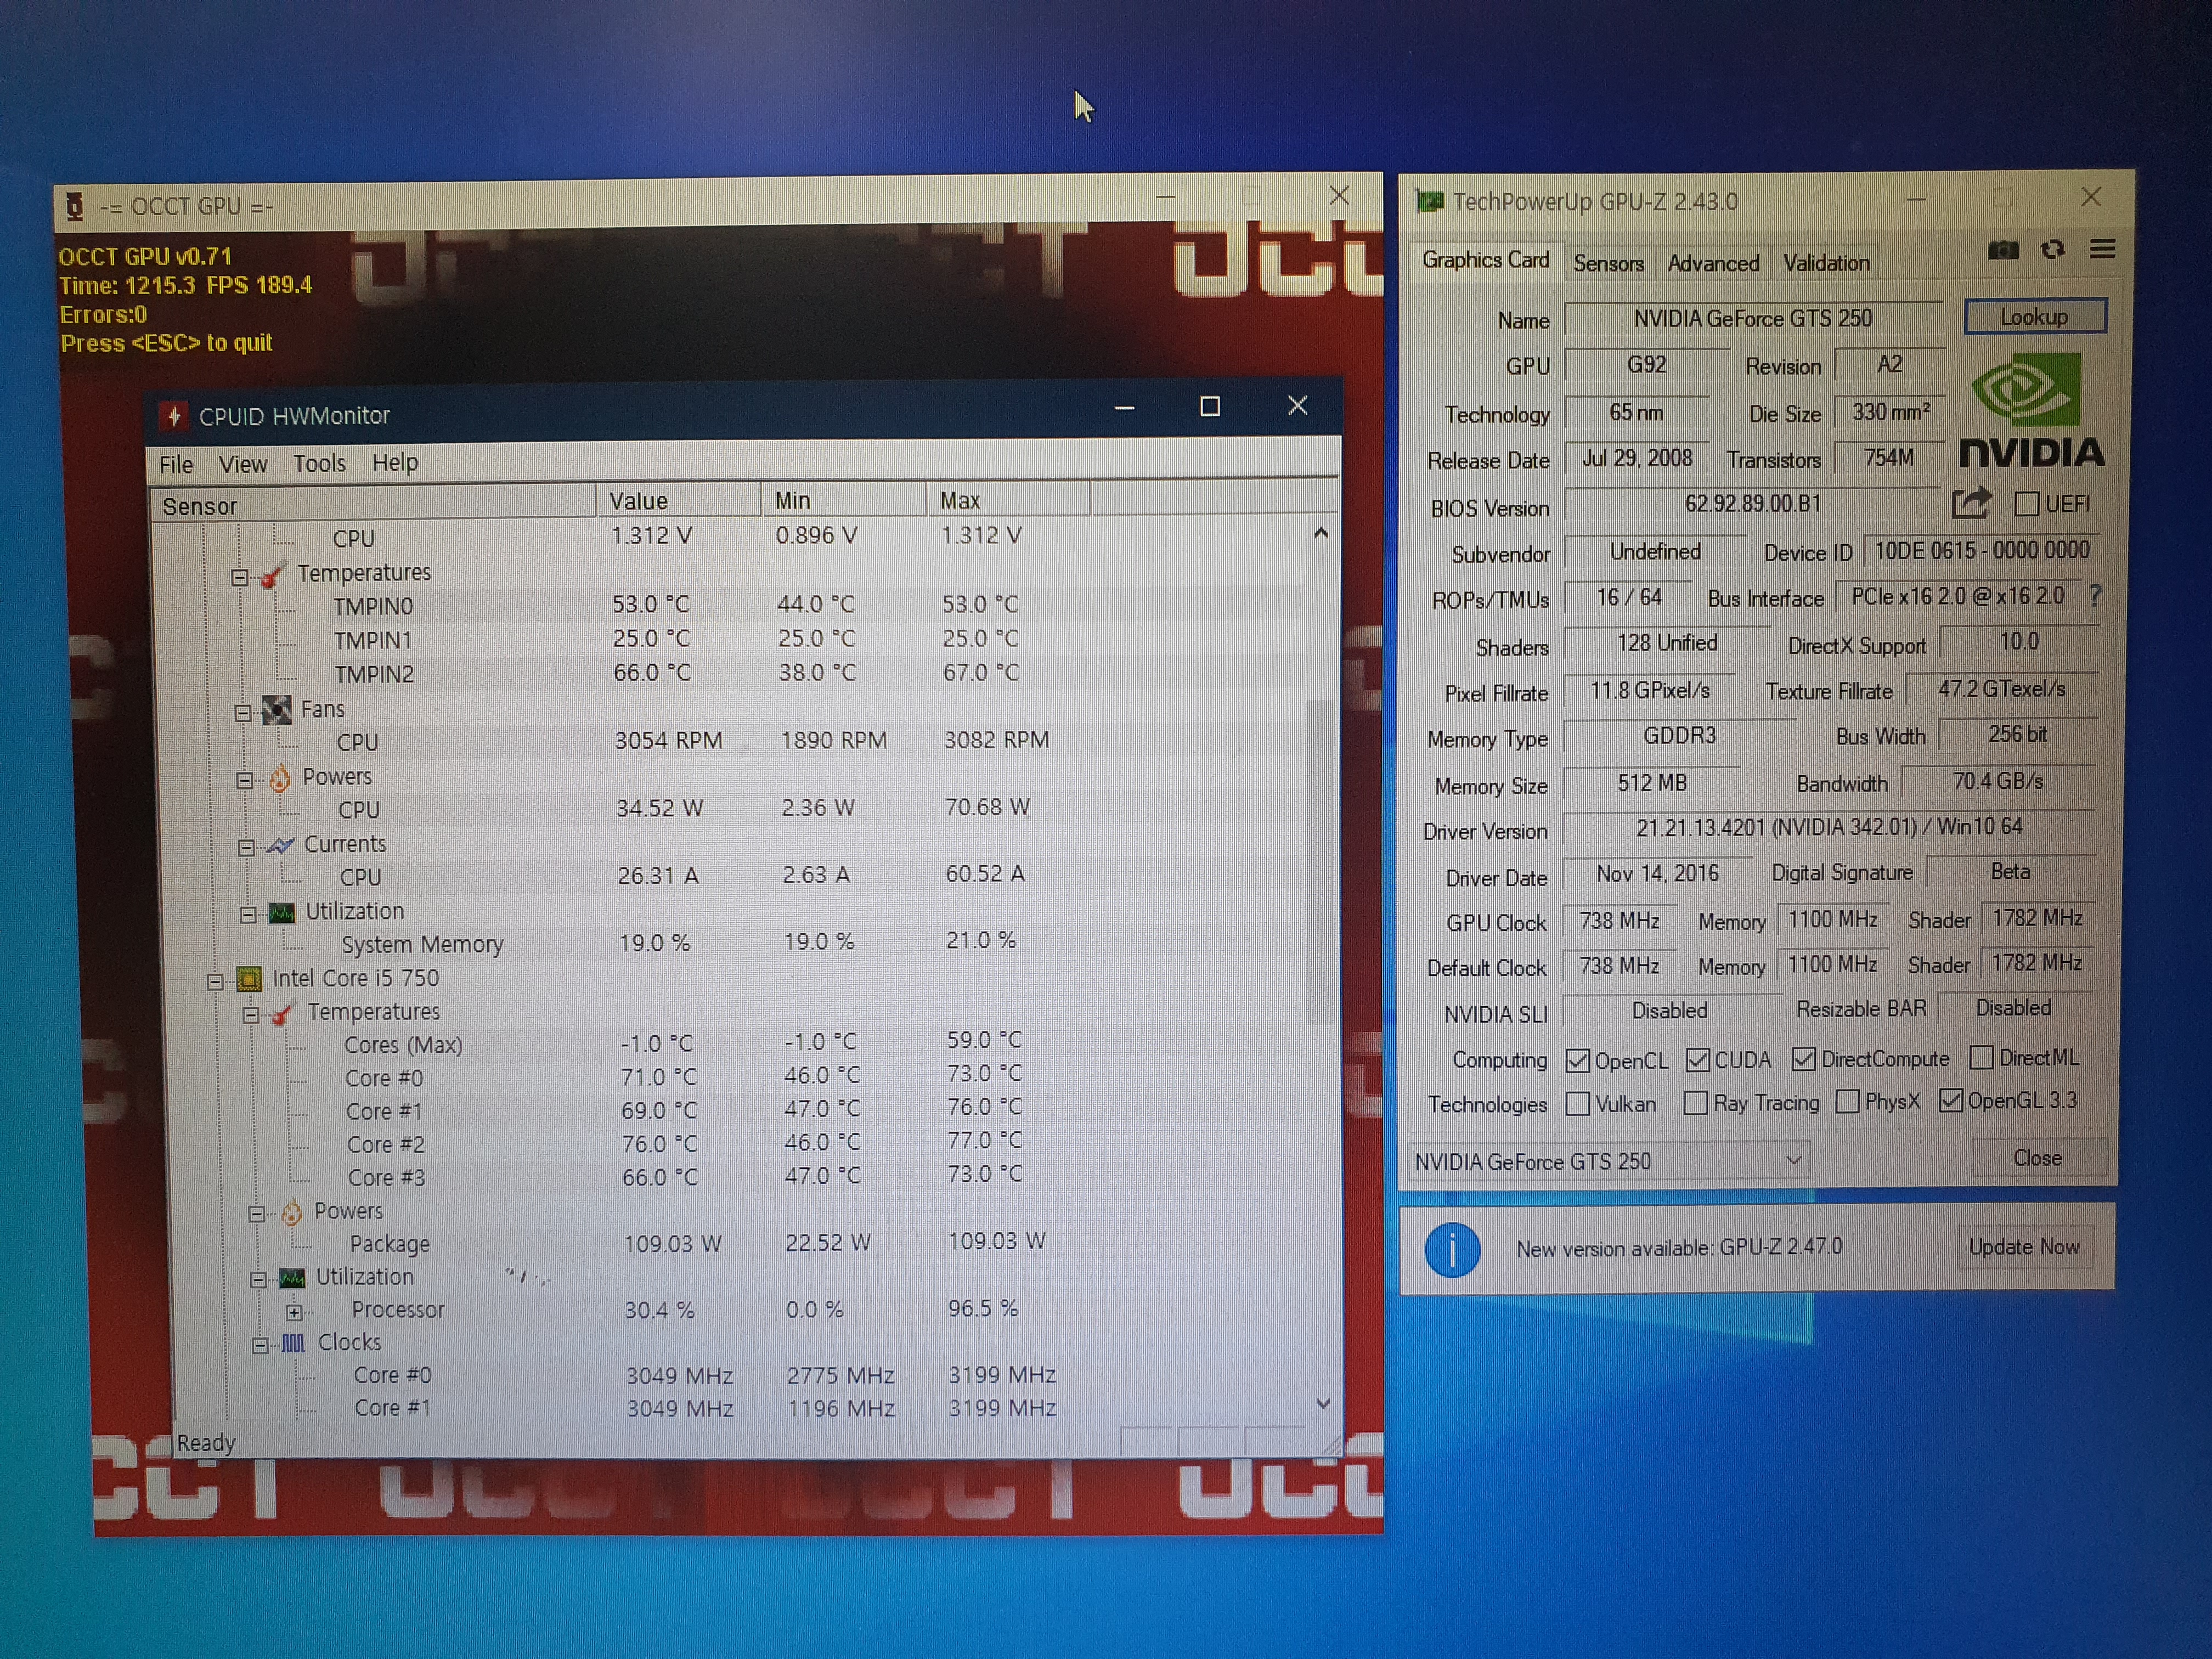This screenshot has width=2212, height=1659.
Task: Collapse the Utilization node above System Memory
Action: tap(248, 915)
